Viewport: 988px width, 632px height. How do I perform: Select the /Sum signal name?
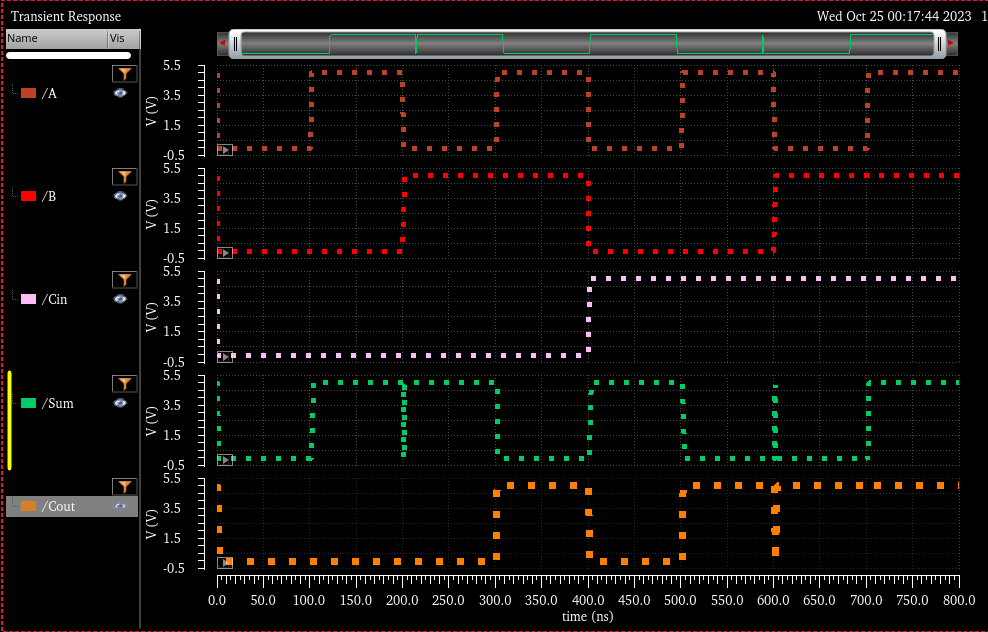tap(57, 403)
